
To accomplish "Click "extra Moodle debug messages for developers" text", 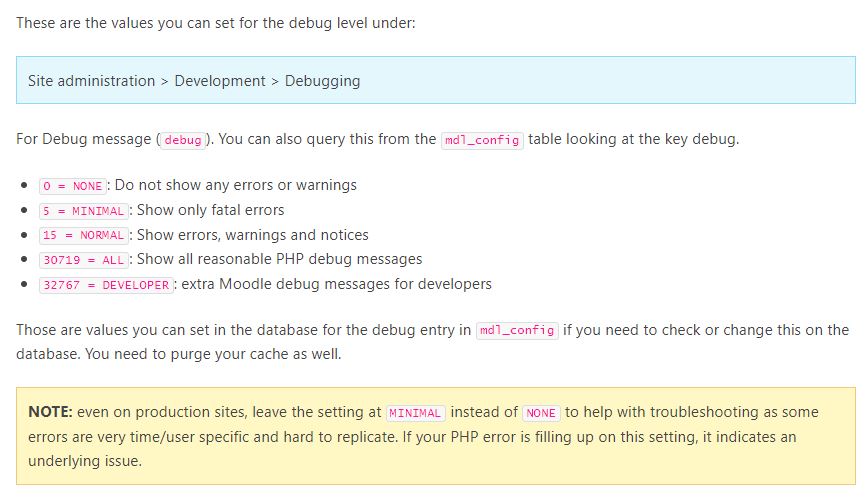I will [x=336, y=284].
